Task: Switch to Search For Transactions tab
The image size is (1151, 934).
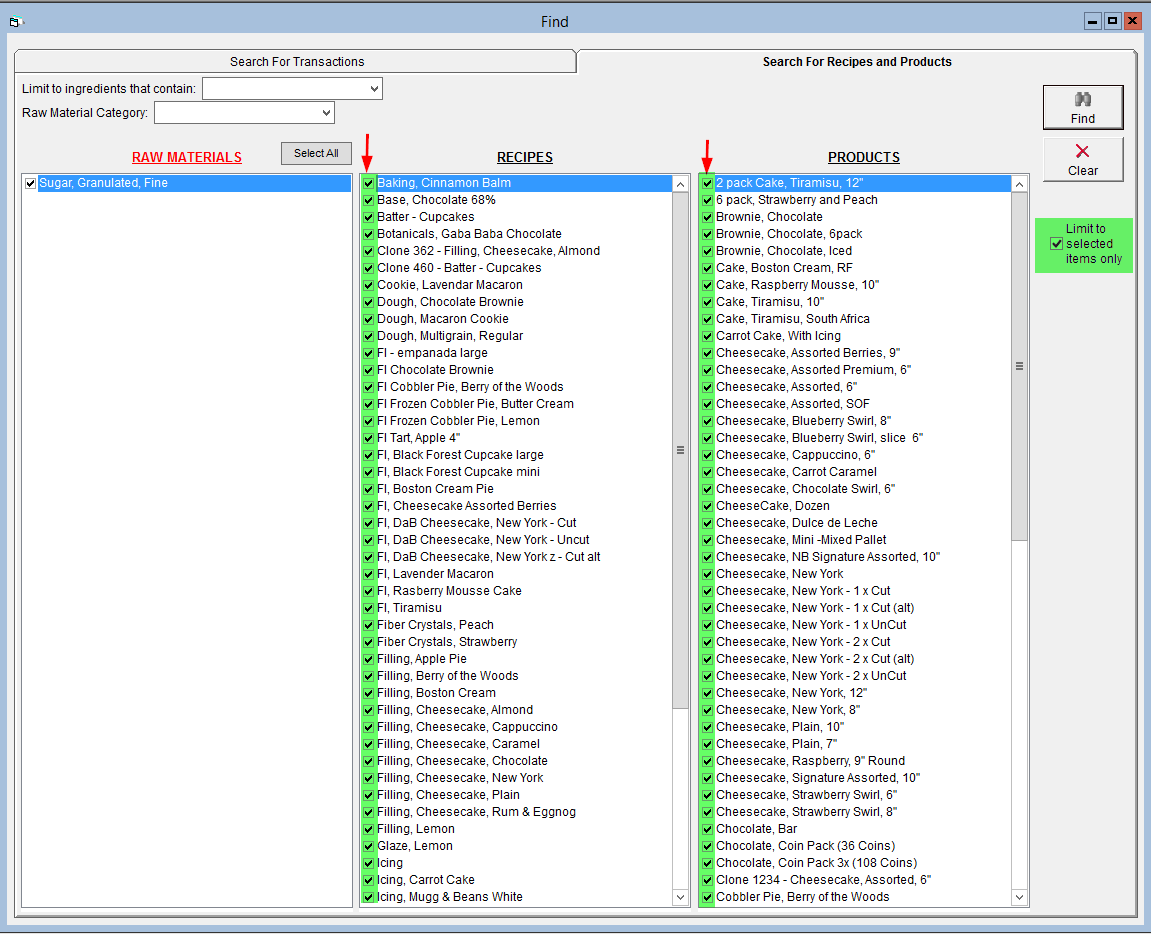Action: 297,62
